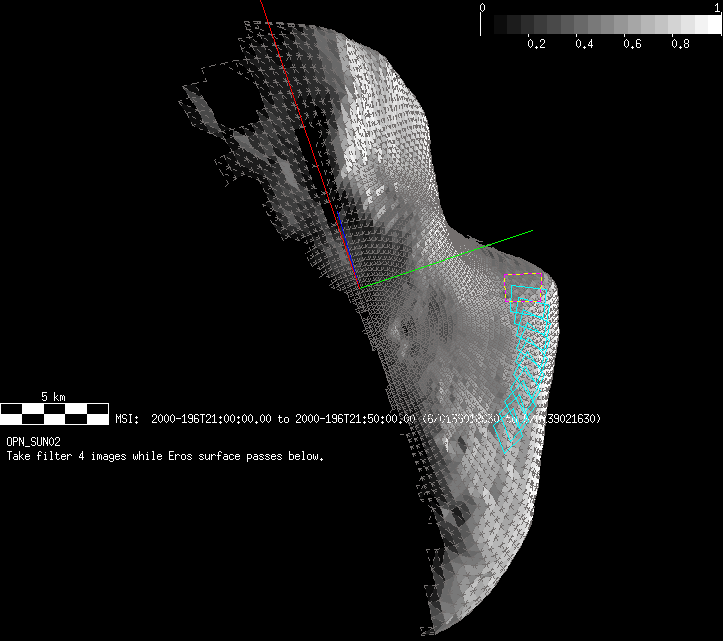Click the green axis line
Image resolution: width=723 pixels, height=641 pixels.
(450, 258)
